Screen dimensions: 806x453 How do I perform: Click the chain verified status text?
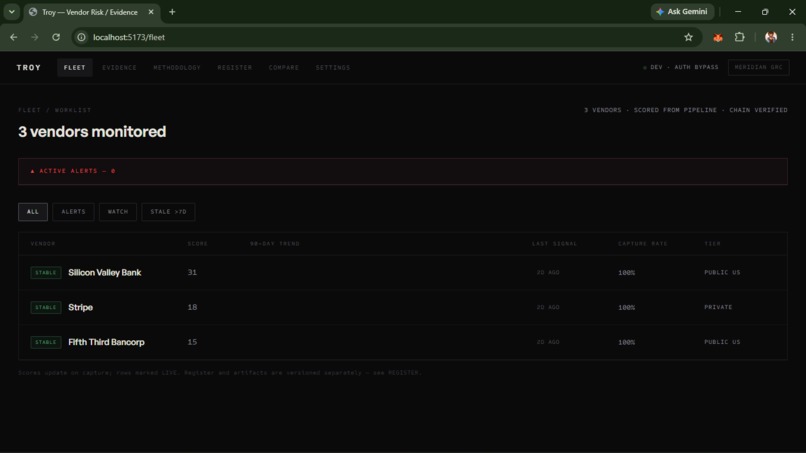(x=758, y=110)
